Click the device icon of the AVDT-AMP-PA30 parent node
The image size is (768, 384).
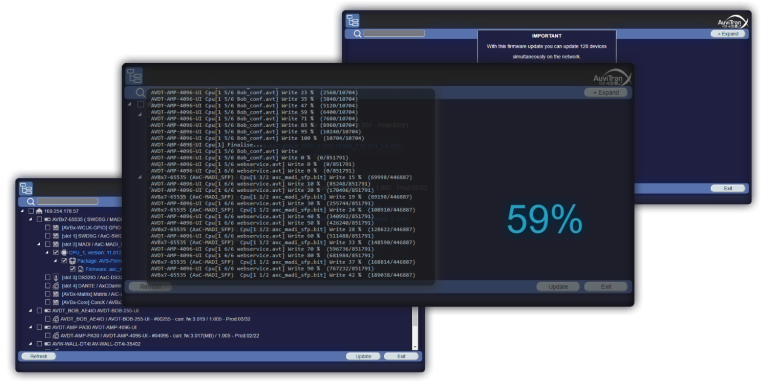point(48,327)
